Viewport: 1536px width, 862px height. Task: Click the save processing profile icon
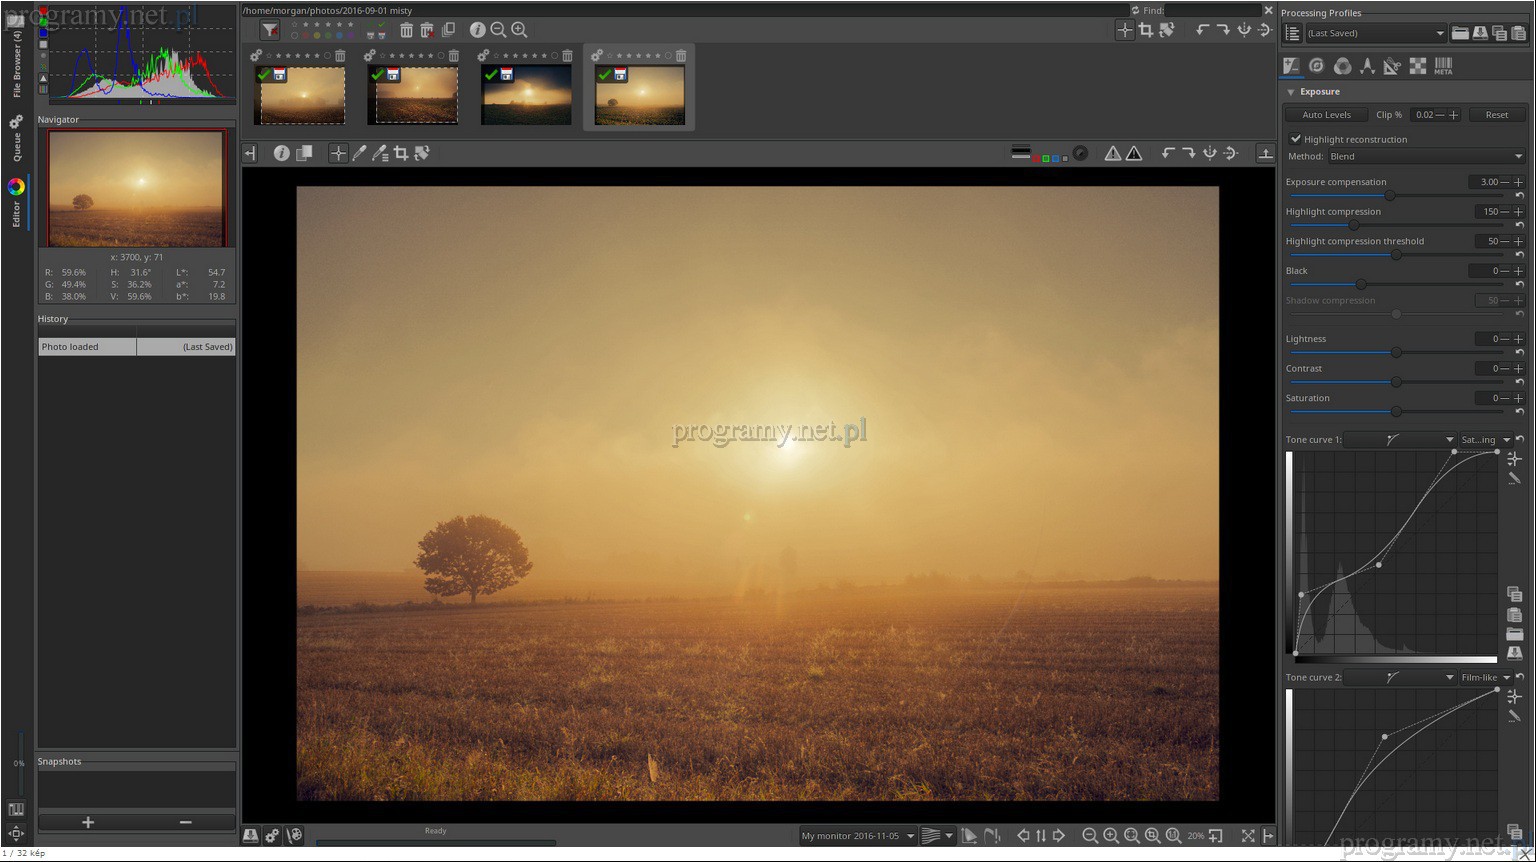[x=1480, y=33]
